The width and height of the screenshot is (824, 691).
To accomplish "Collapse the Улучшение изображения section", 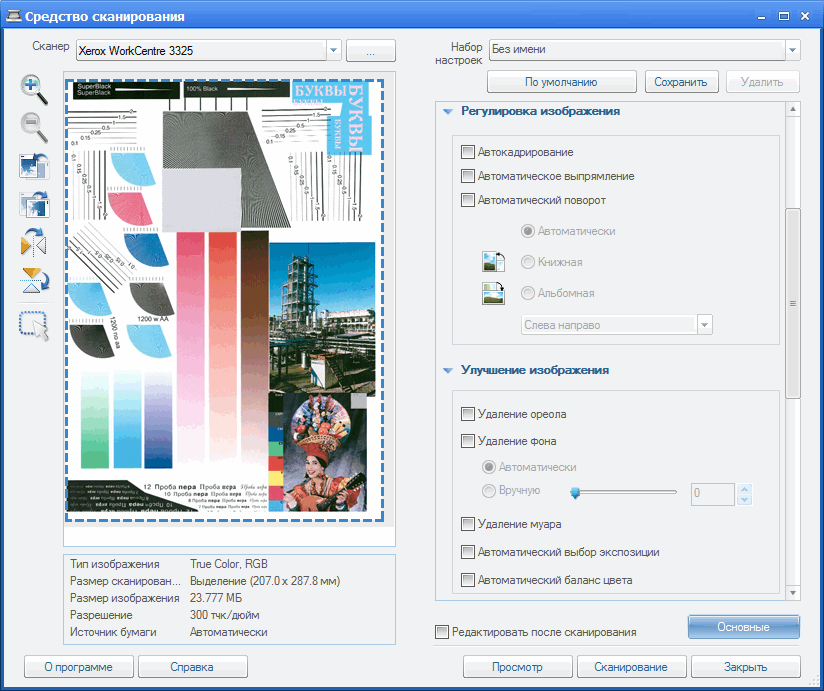I will 448,370.
